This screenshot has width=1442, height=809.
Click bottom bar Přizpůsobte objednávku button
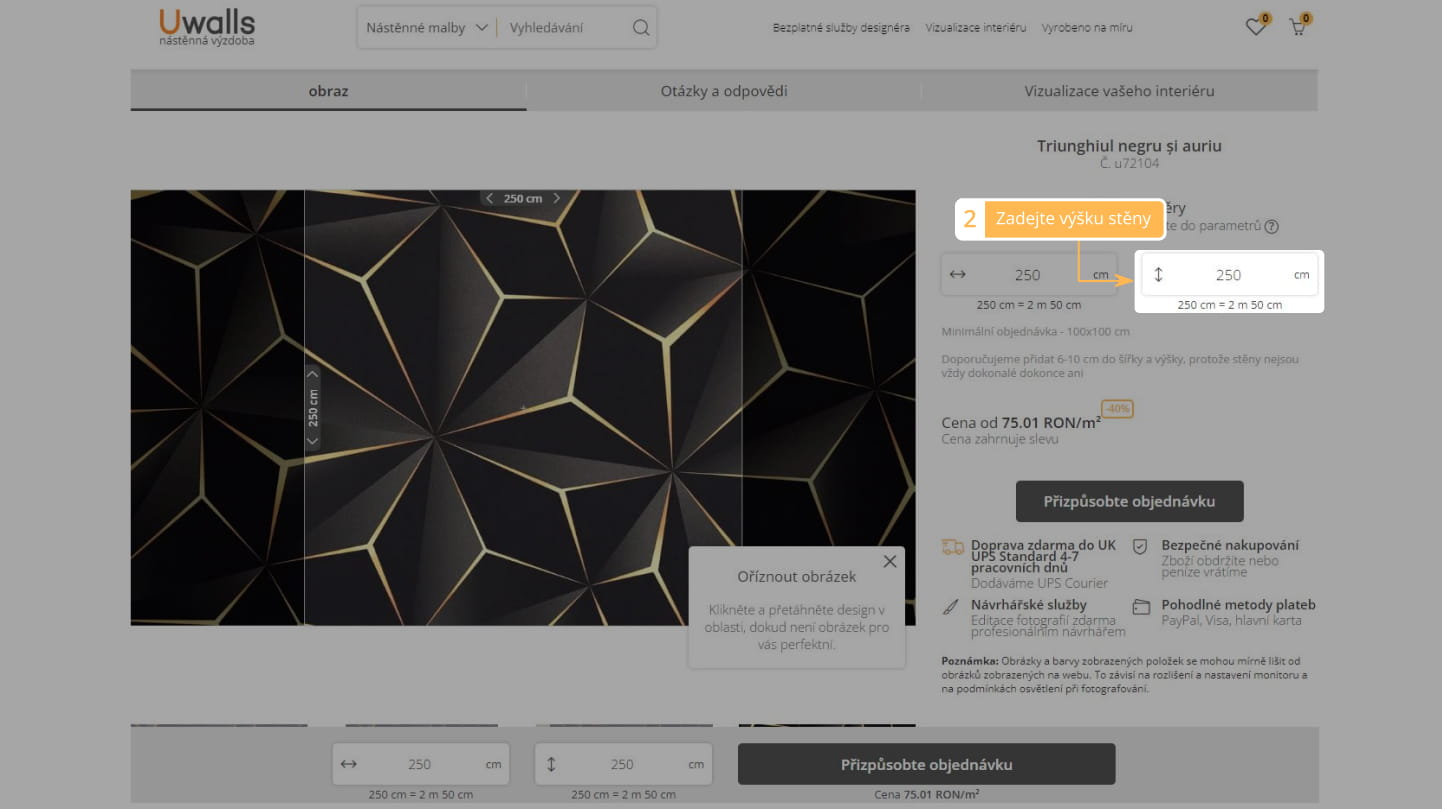926,764
